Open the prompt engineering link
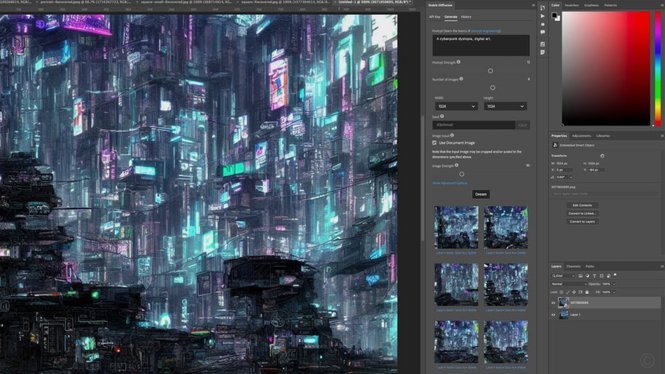665x374 pixels. (486, 31)
